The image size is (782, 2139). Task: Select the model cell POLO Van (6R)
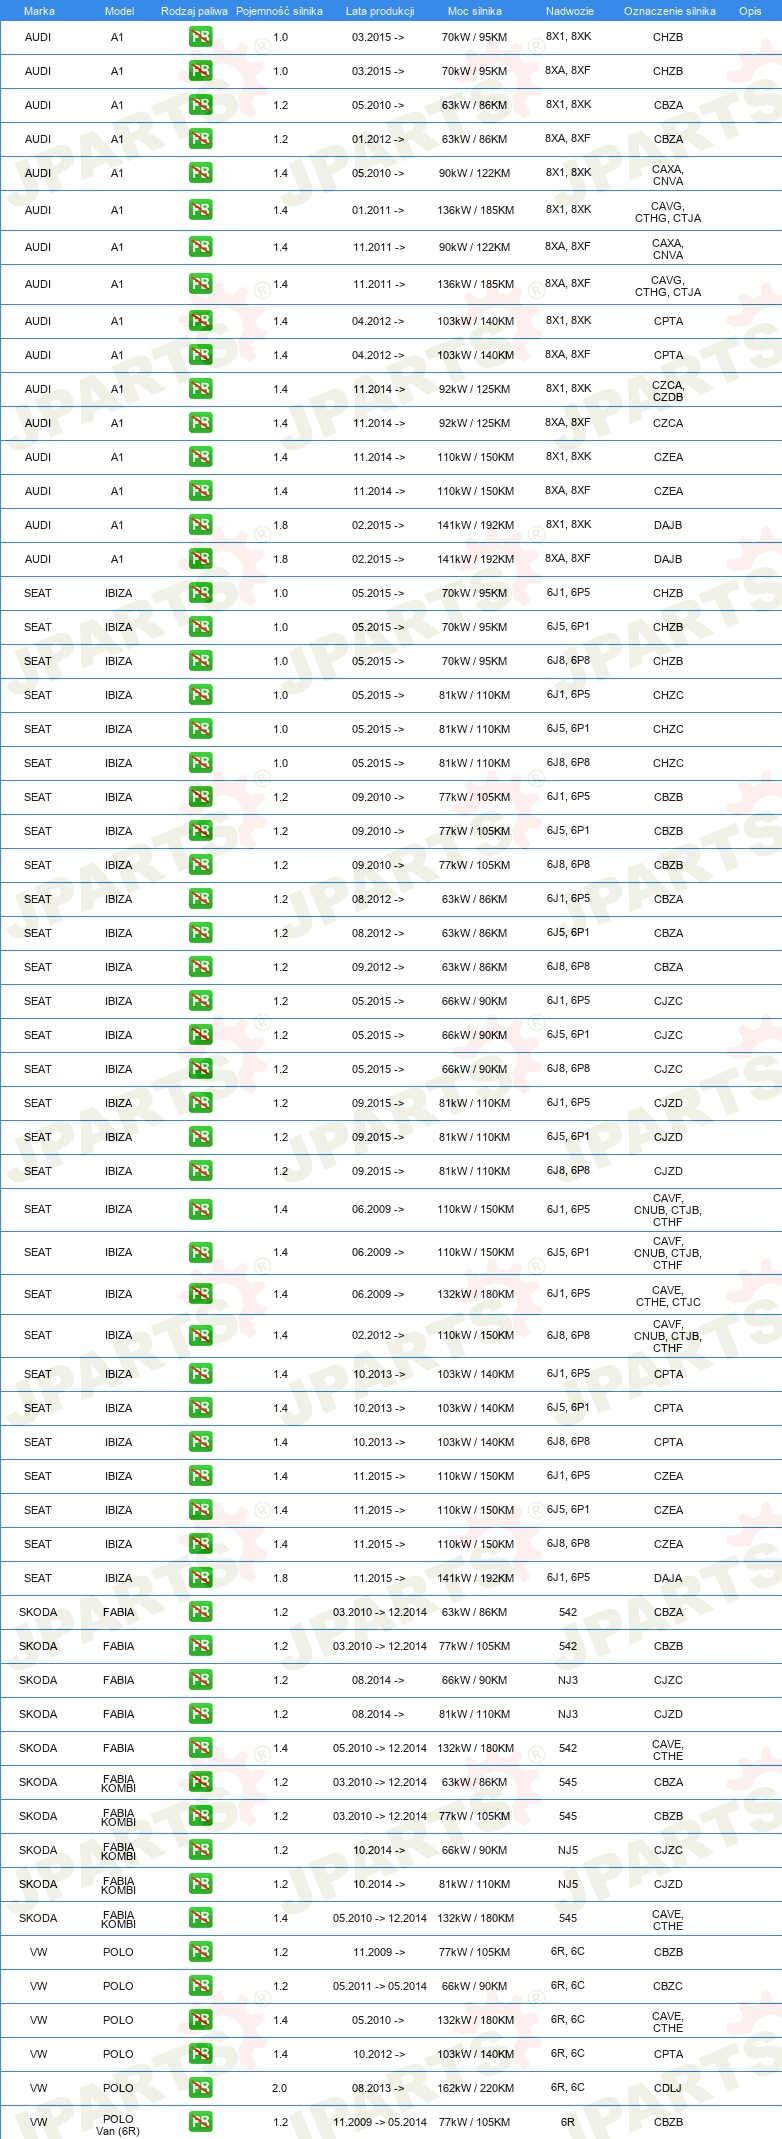click(x=118, y=2125)
